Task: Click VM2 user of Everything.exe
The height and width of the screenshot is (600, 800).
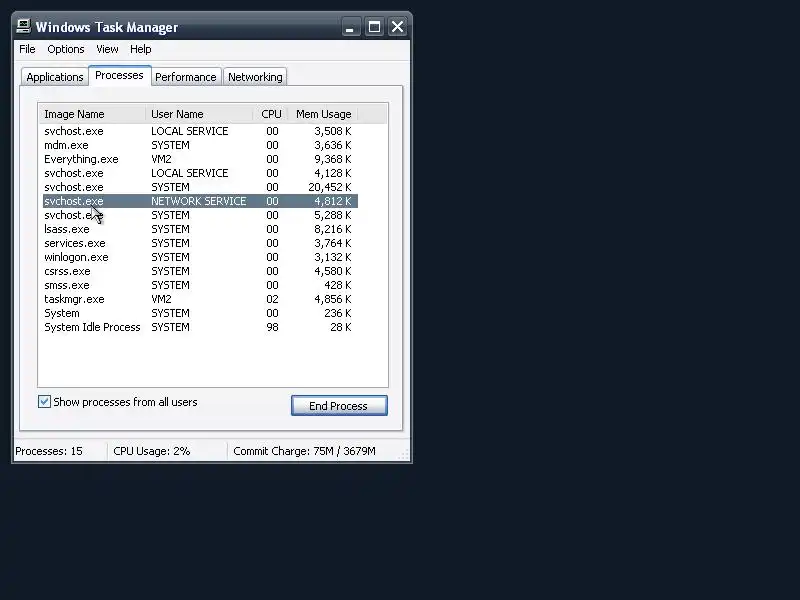Action: [161, 159]
